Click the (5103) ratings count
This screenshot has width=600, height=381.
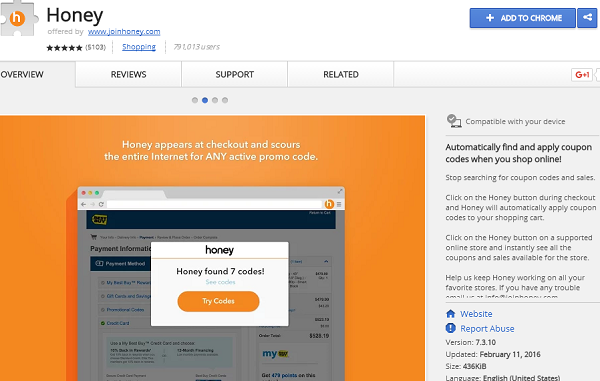(x=95, y=47)
